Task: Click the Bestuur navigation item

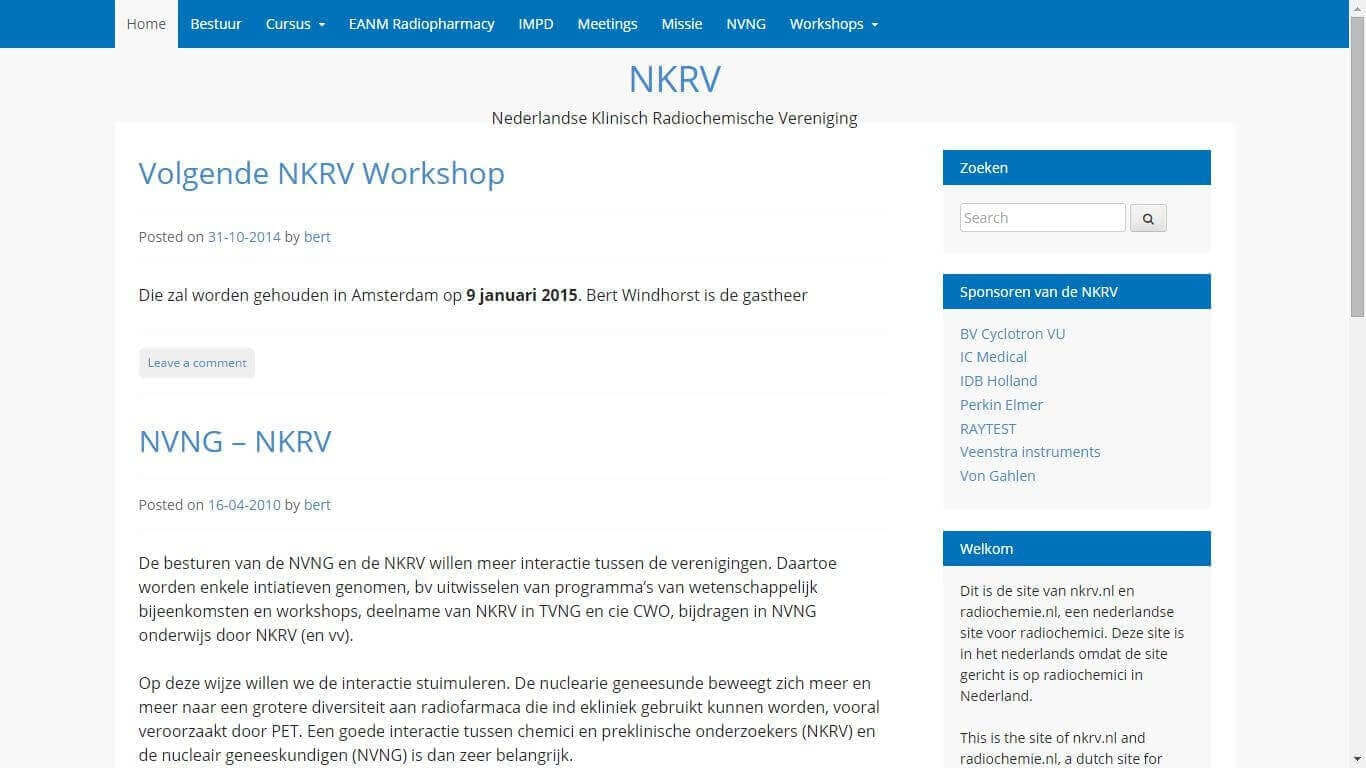Action: [216, 24]
